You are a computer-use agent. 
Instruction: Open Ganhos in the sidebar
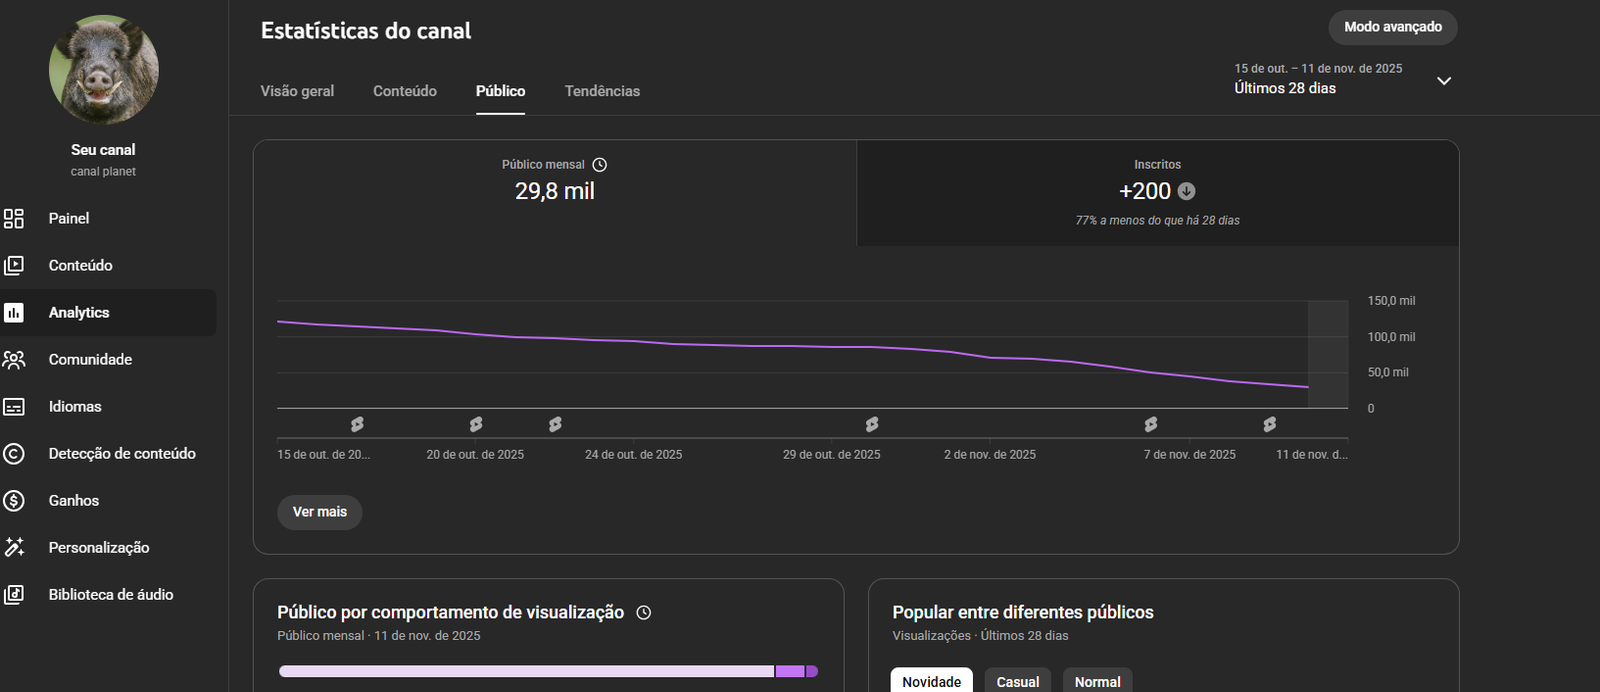coord(108,500)
